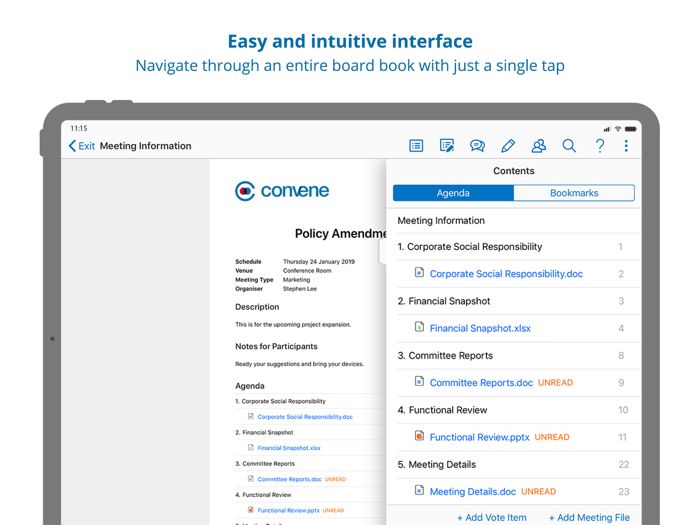Open the chat bubbles discussion icon
The width and height of the screenshot is (700, 525).
(x=477, y=146)
